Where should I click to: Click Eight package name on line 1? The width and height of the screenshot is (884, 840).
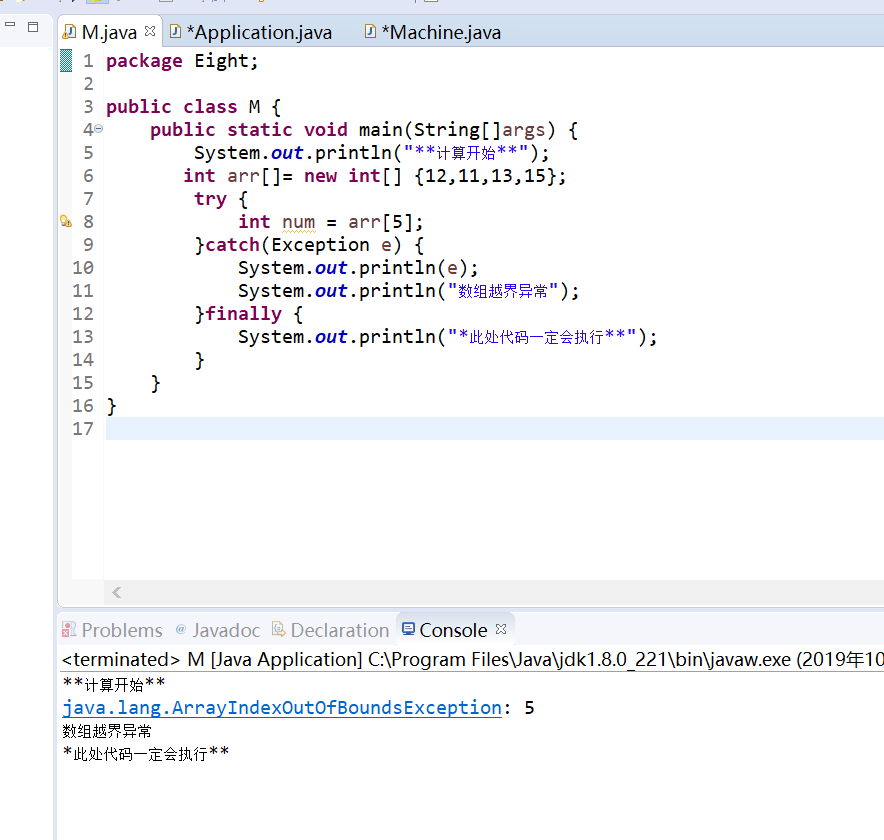pos(221,61)
